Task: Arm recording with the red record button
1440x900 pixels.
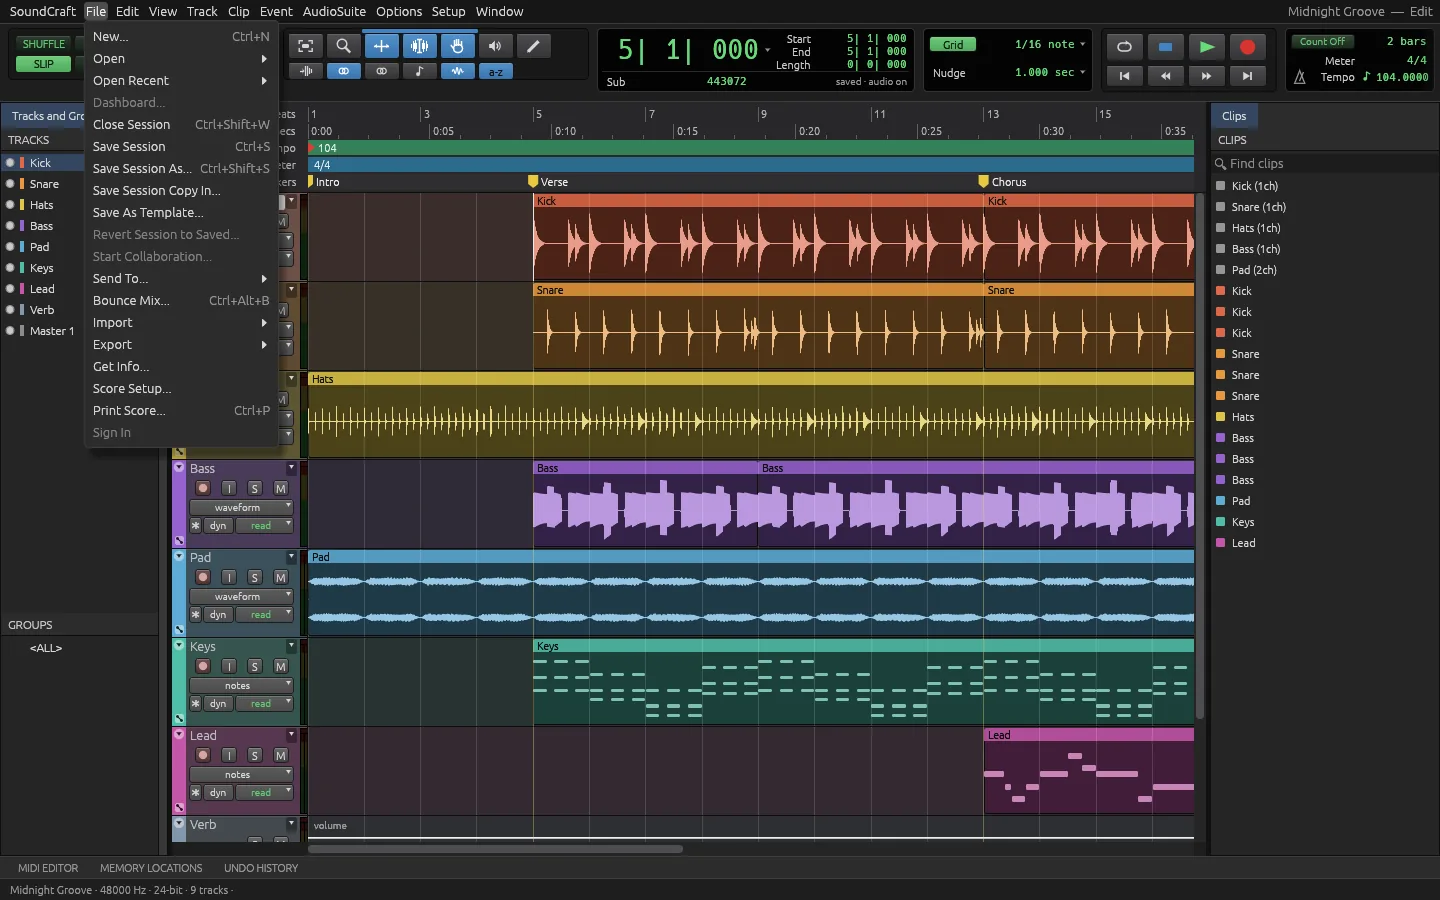Action: (1247, 47)
